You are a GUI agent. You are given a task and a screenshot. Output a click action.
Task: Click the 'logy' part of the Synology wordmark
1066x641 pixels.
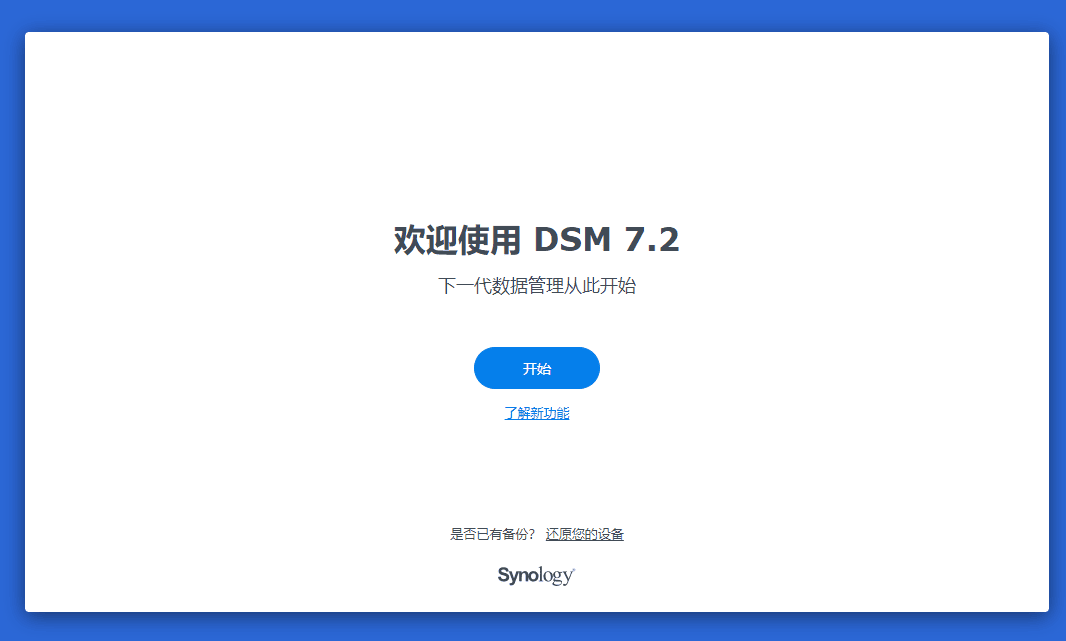pos(557,576)
